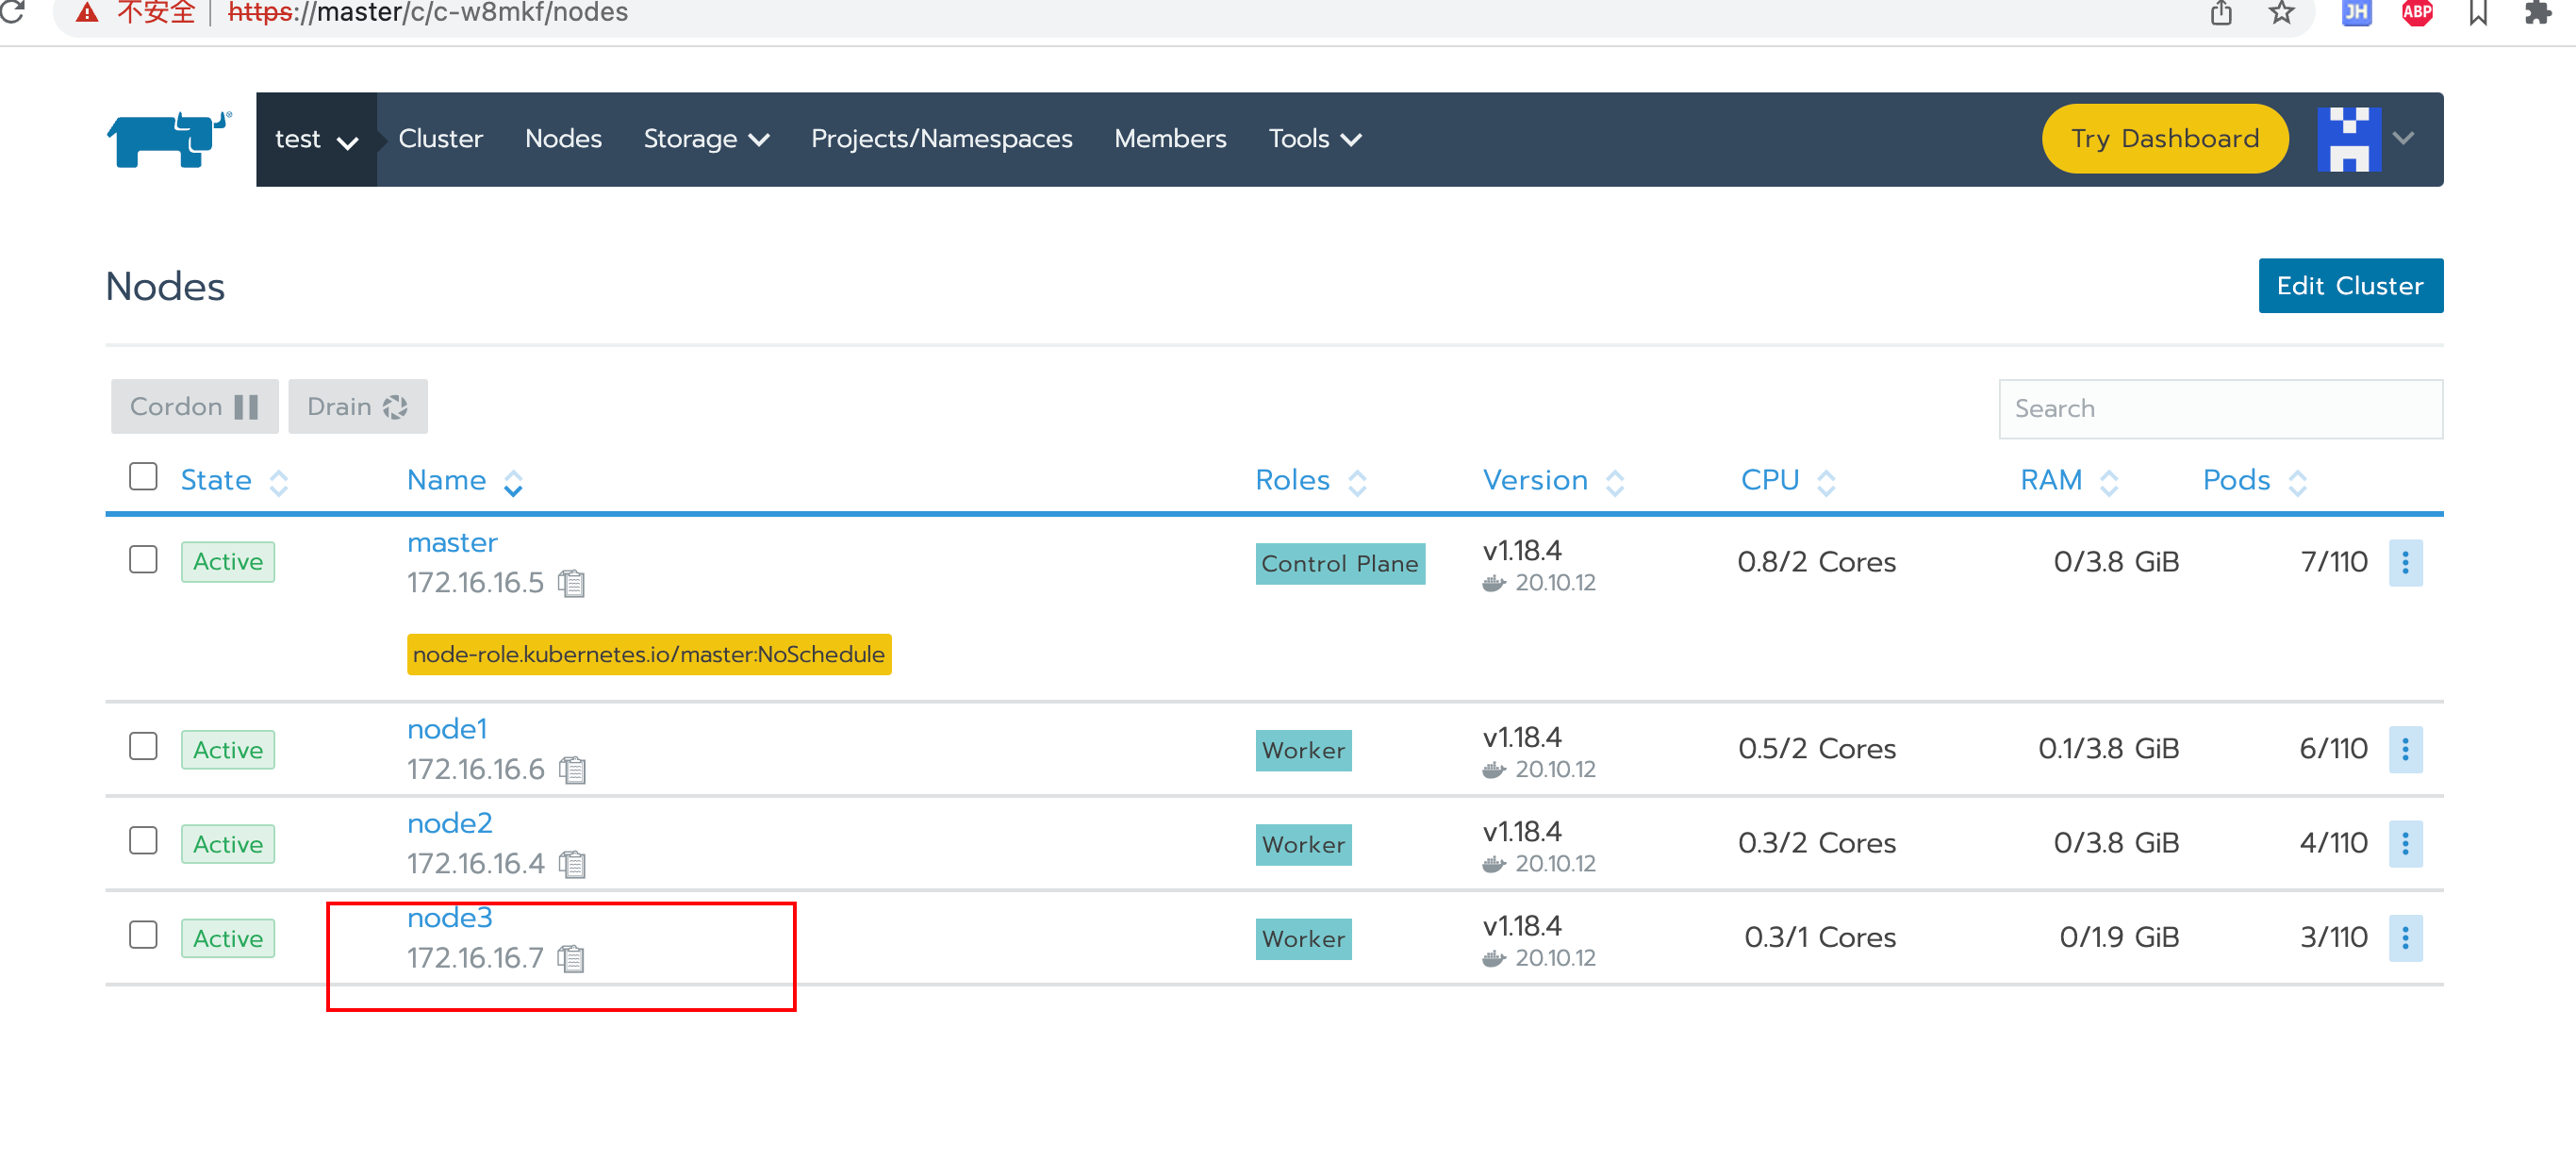This screenshot has height=1160, width=2576.
Task: Open the test cluster dropdown
Action: coord(316,139)
